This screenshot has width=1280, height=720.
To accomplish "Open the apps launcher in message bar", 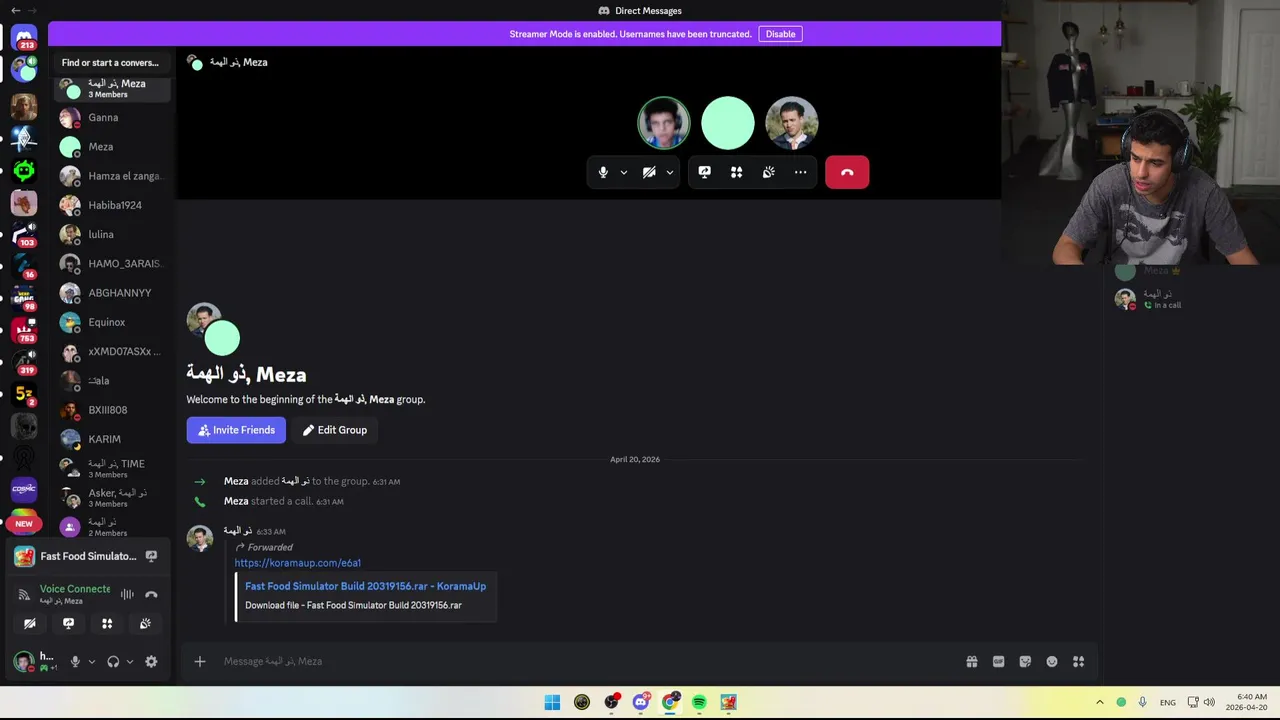I will click(x=1078, y=661).
